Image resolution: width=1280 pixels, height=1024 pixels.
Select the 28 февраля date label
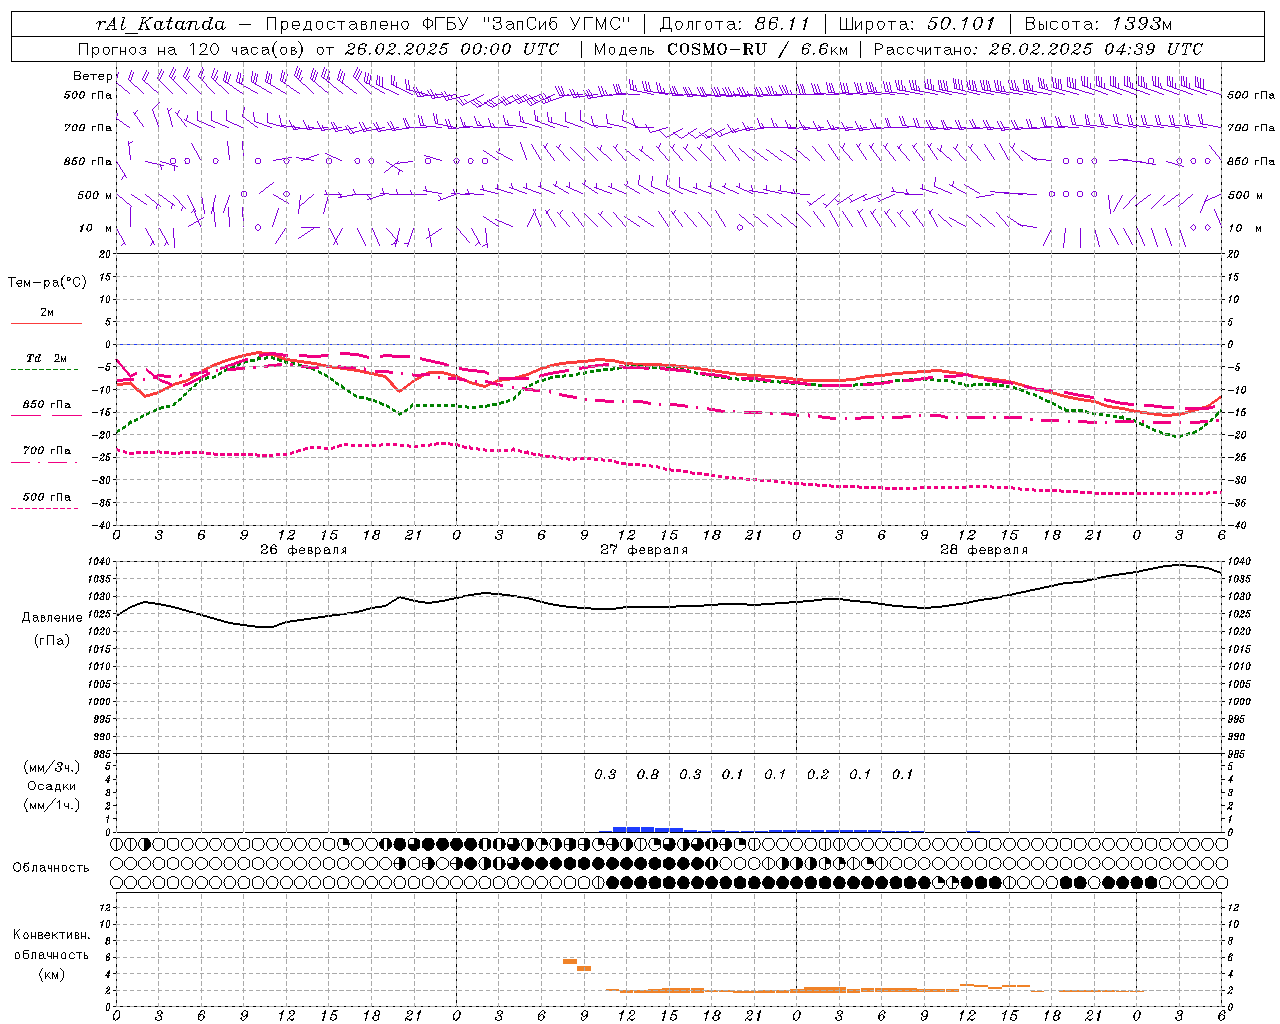(983, 550)
